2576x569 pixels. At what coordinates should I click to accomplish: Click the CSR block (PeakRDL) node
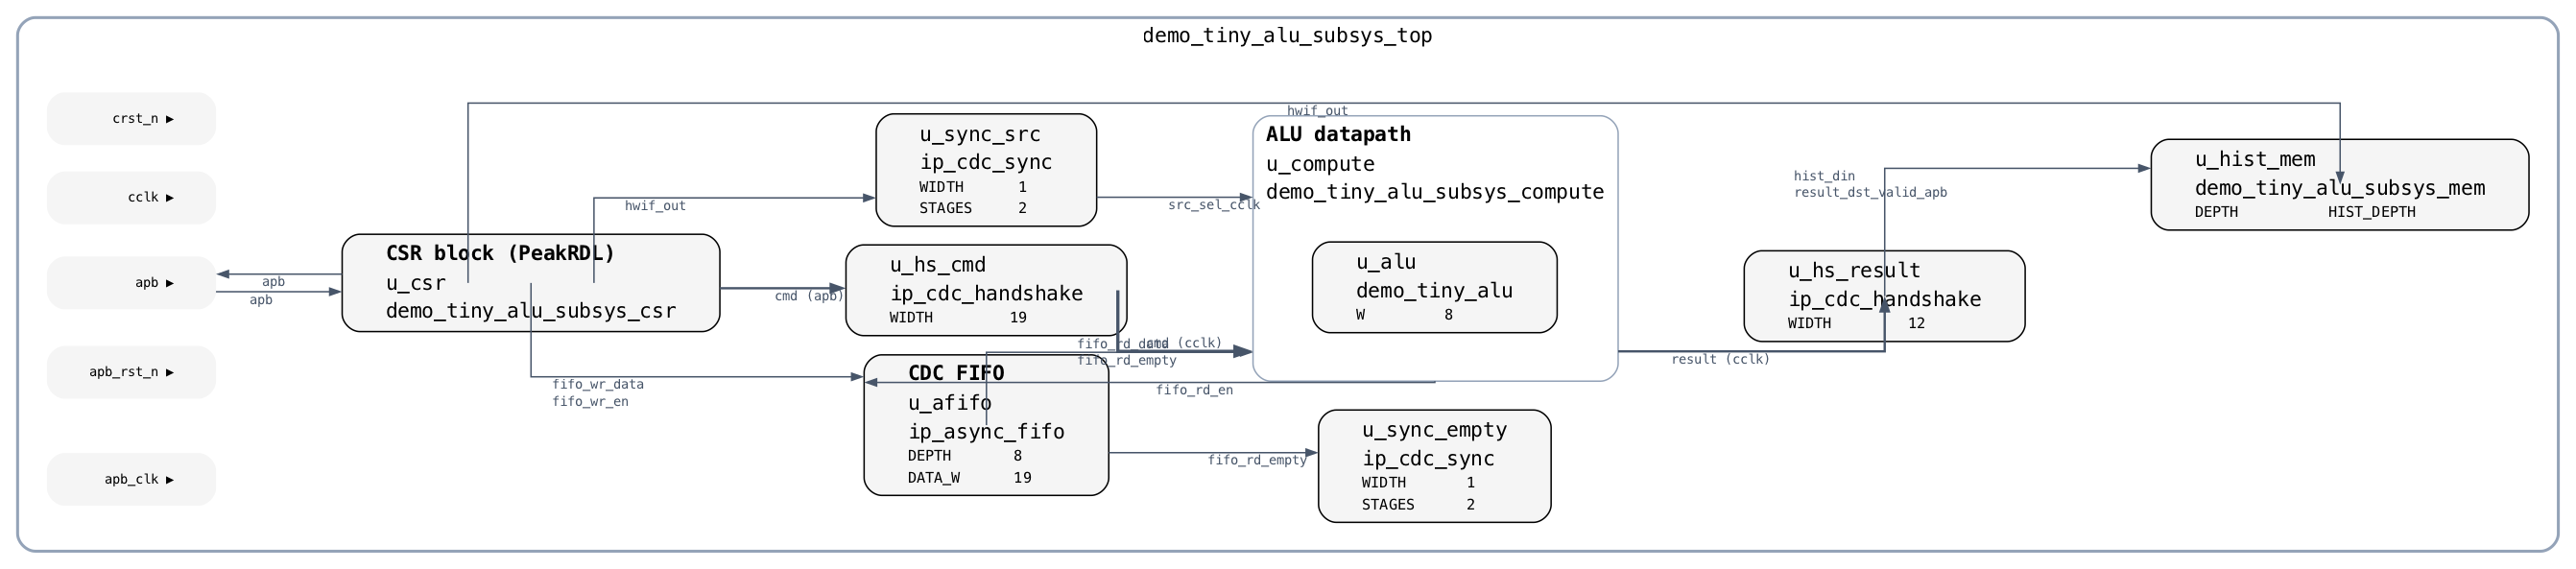[x=531, y=283]
